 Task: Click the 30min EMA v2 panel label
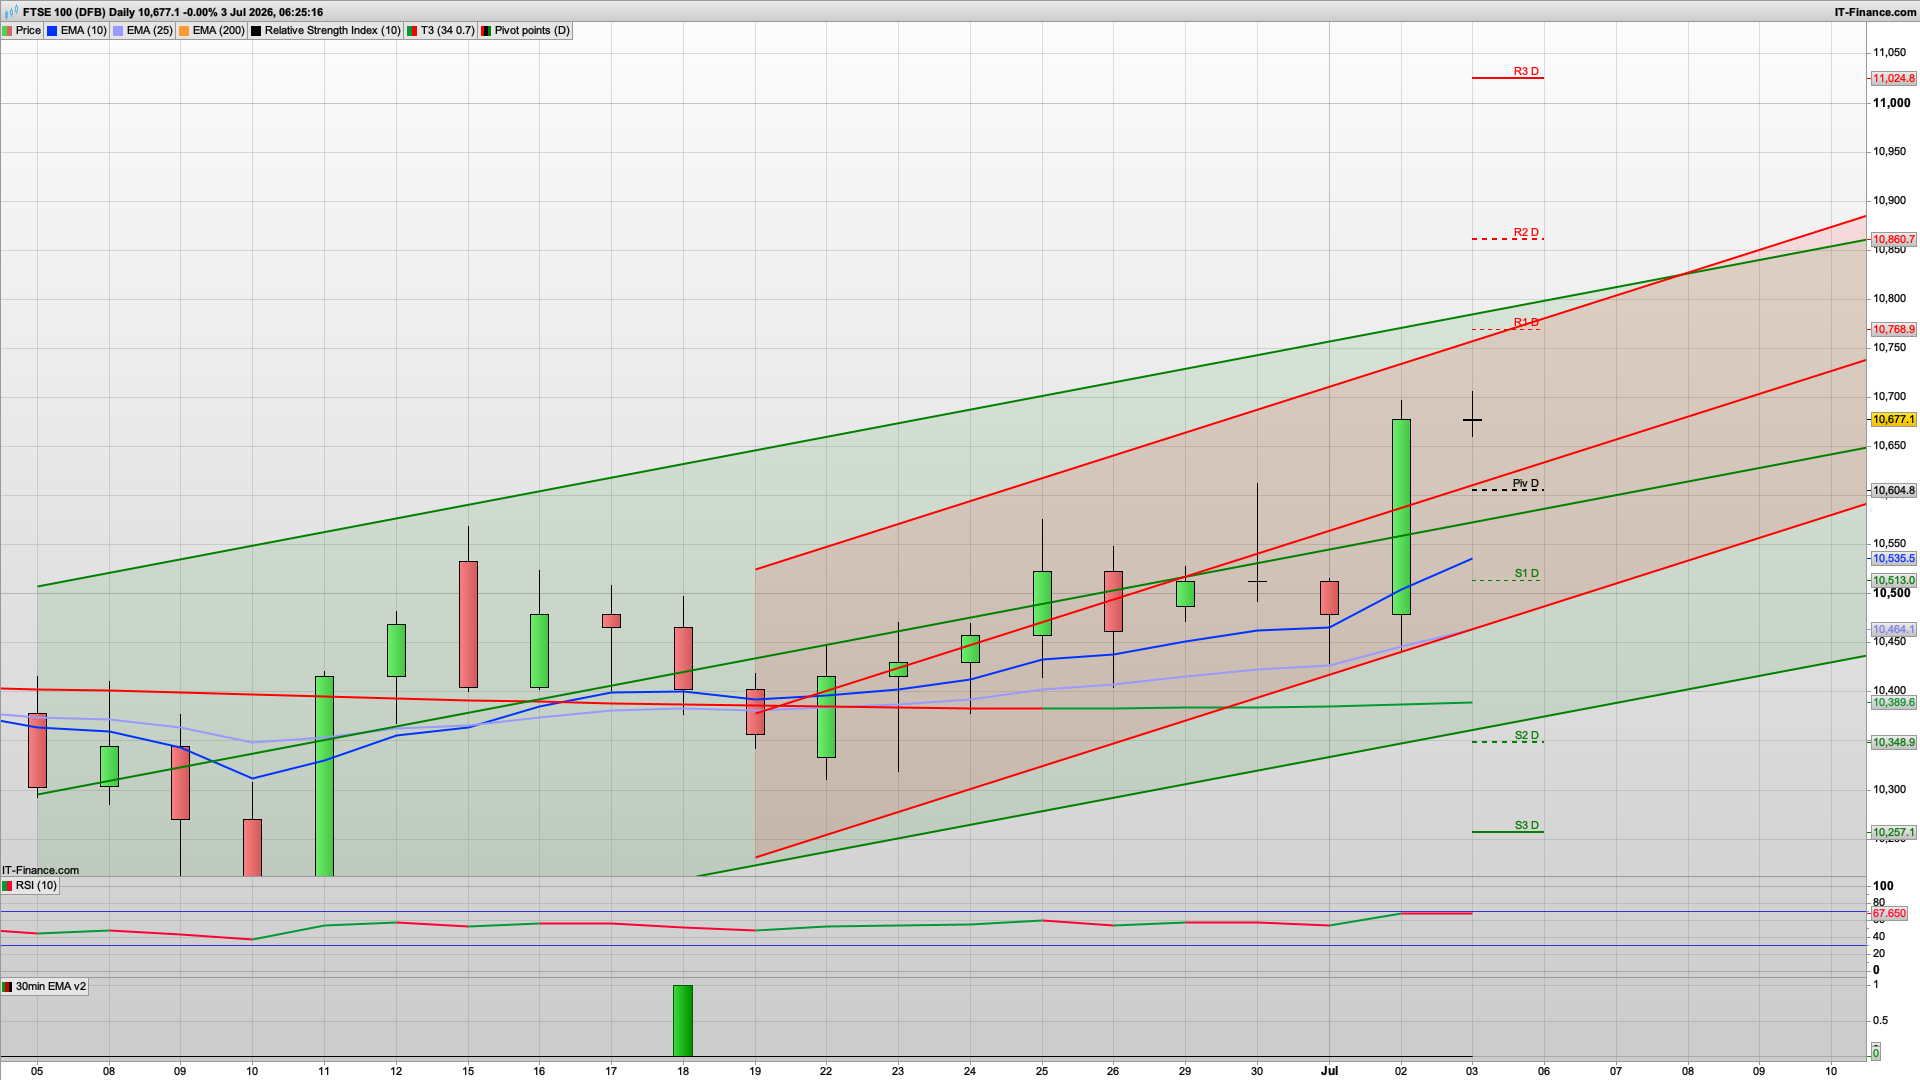coord(45,987)
